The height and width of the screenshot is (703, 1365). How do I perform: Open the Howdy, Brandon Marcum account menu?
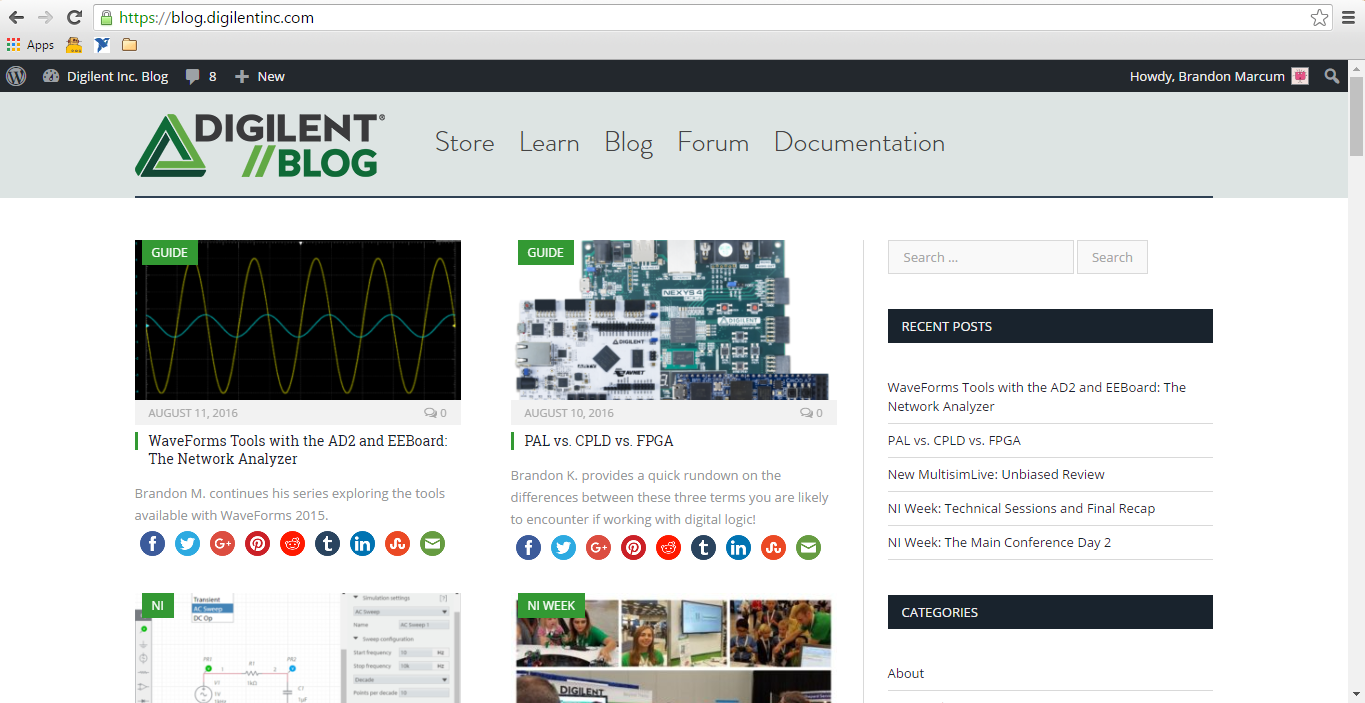click(1218, 76)
